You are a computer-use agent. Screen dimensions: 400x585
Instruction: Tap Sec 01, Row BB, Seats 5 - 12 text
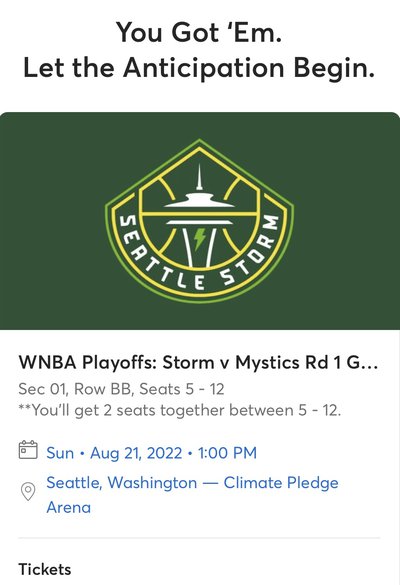[x=121, y=389]
